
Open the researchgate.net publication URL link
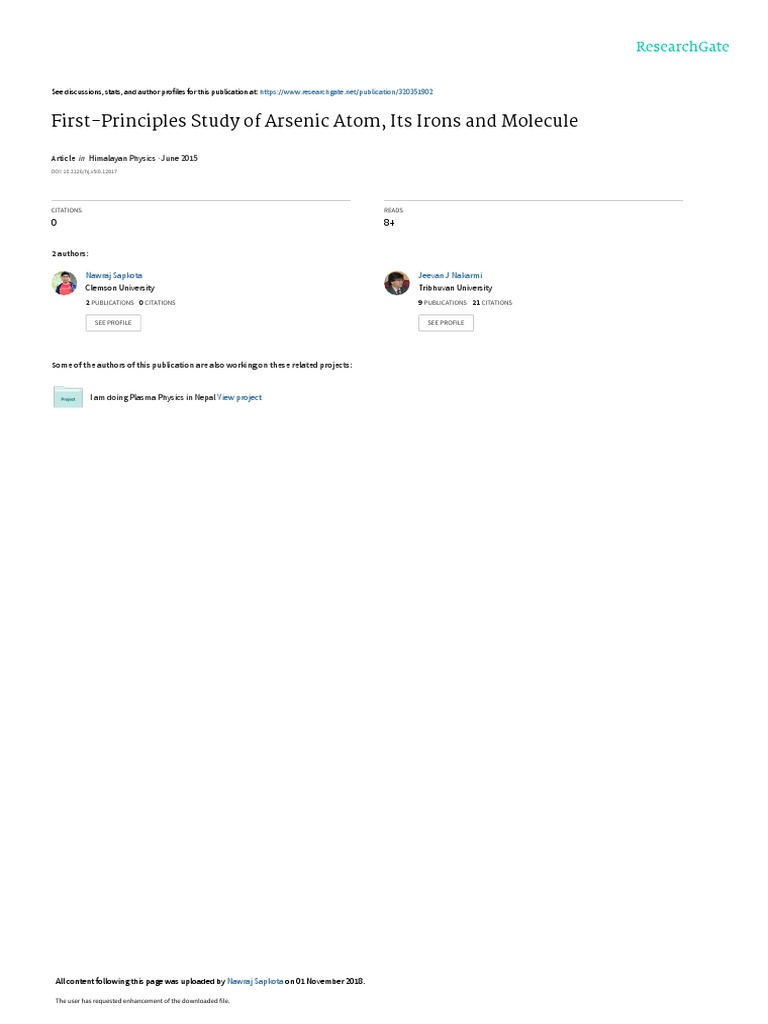click(x=346, y=92)
